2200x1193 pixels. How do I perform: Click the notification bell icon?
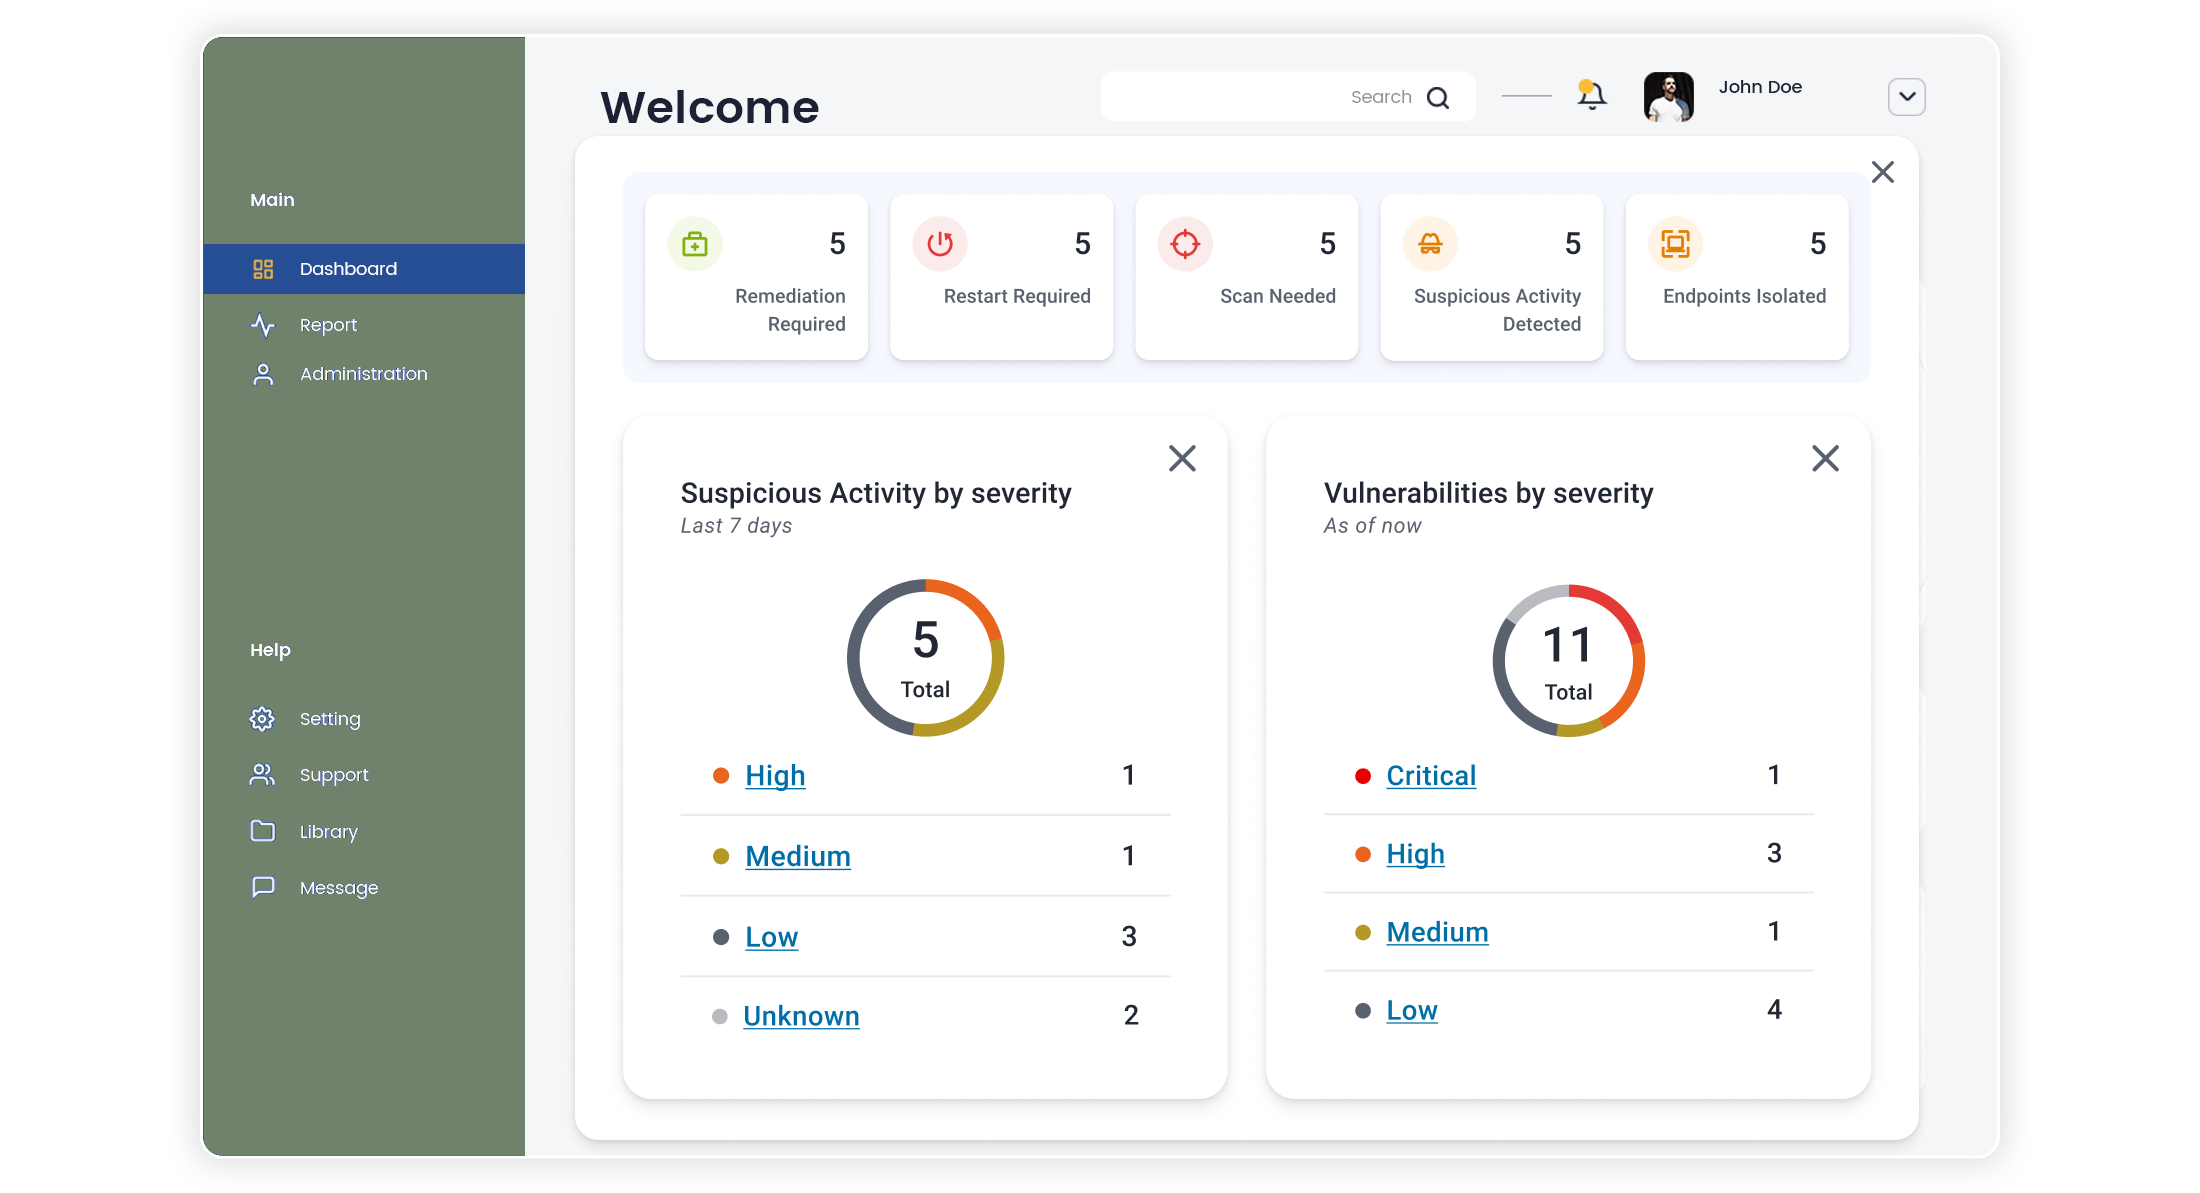tap(1591, 95)
